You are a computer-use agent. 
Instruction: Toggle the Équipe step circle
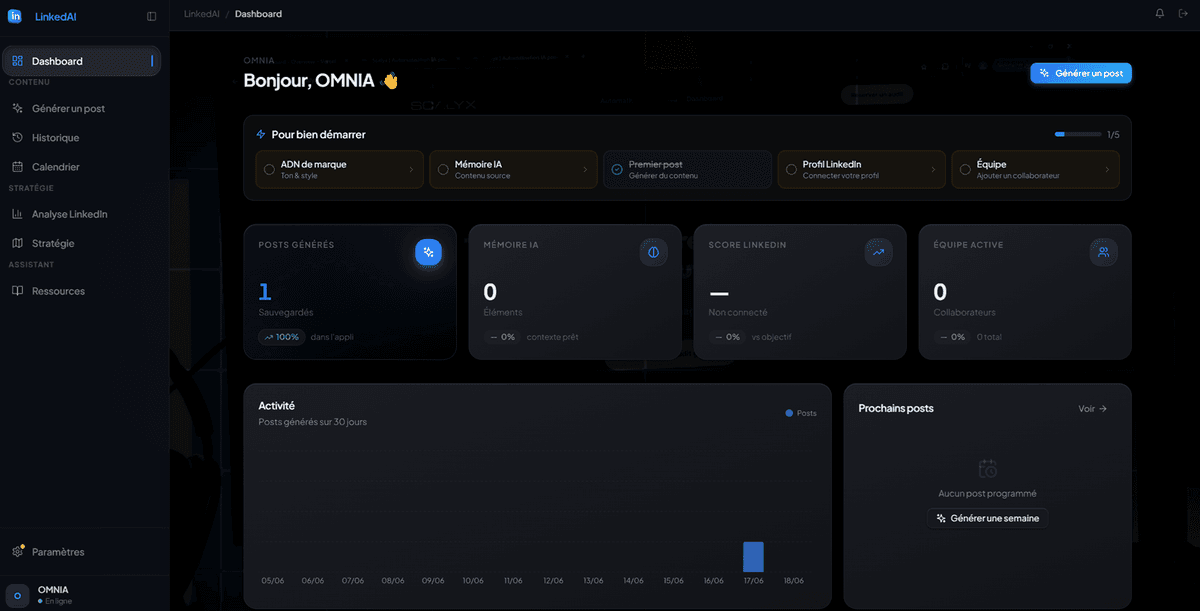point(965,169)
